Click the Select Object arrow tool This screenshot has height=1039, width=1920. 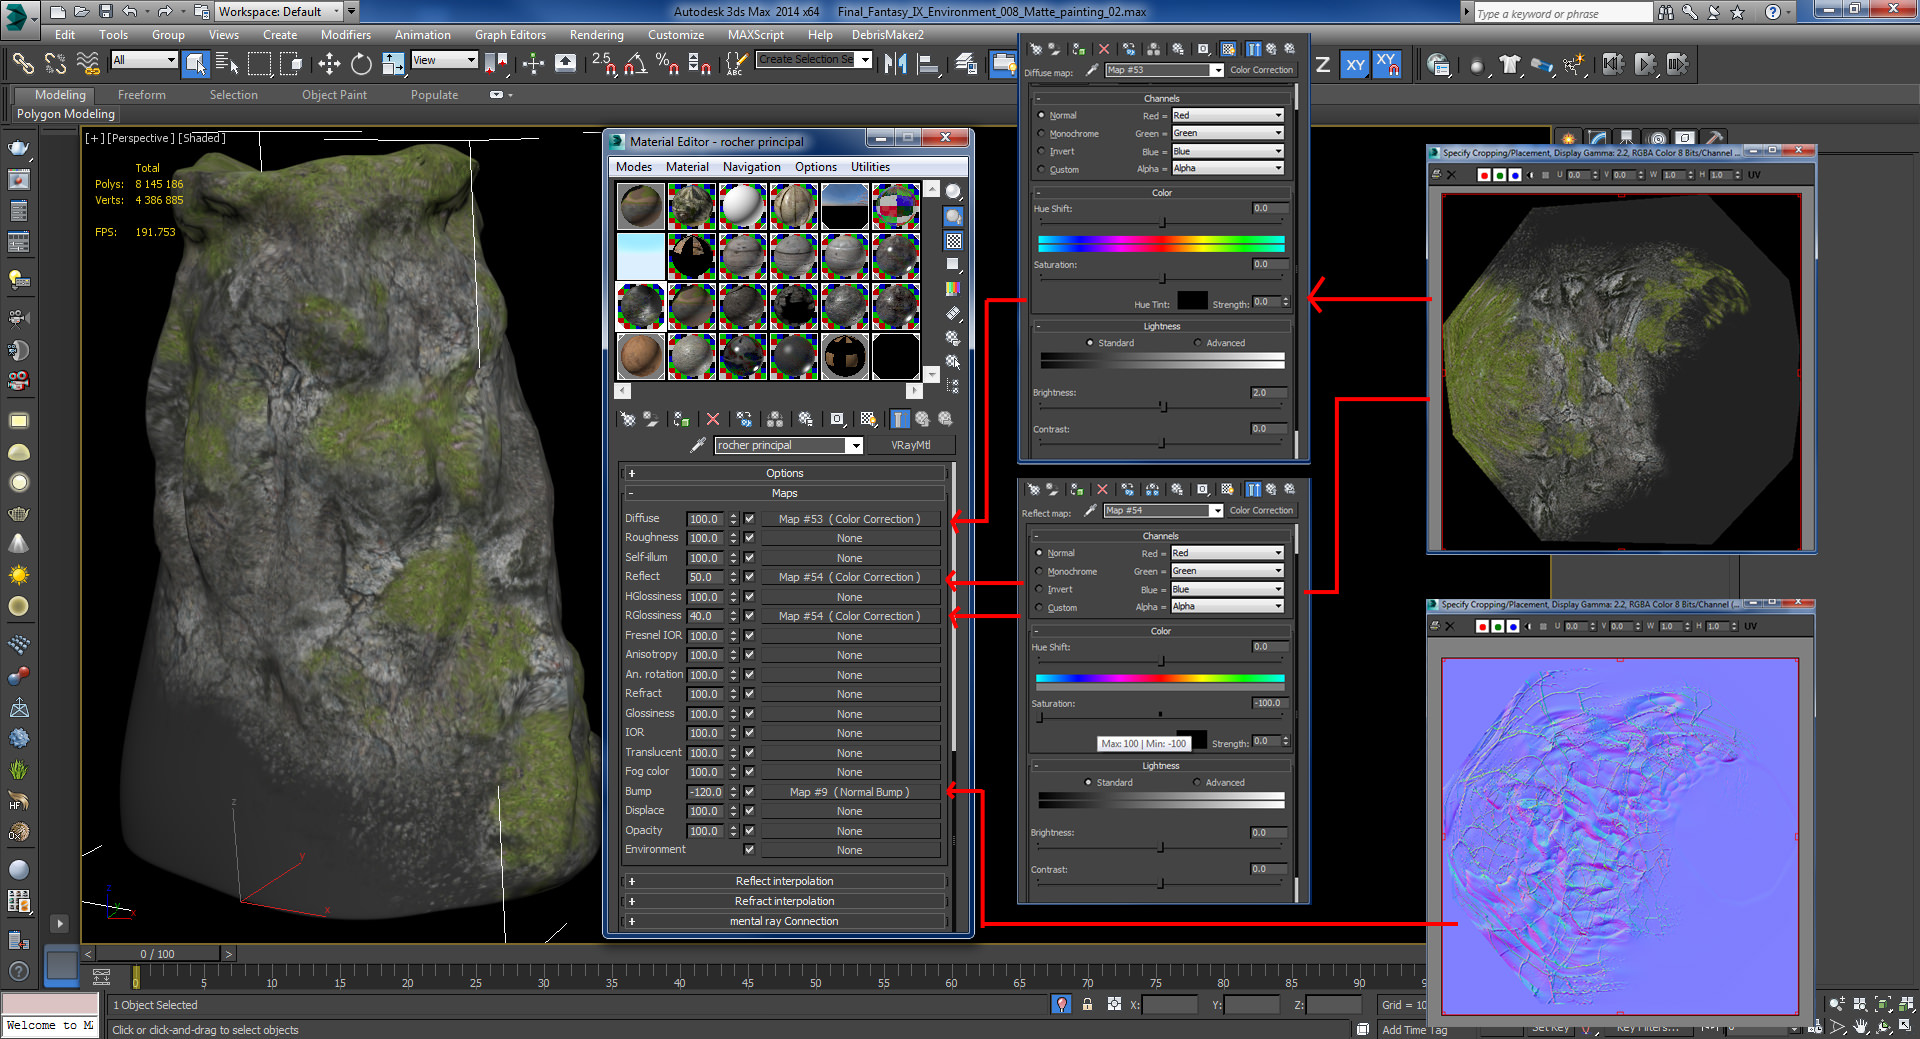coord(196,65)
